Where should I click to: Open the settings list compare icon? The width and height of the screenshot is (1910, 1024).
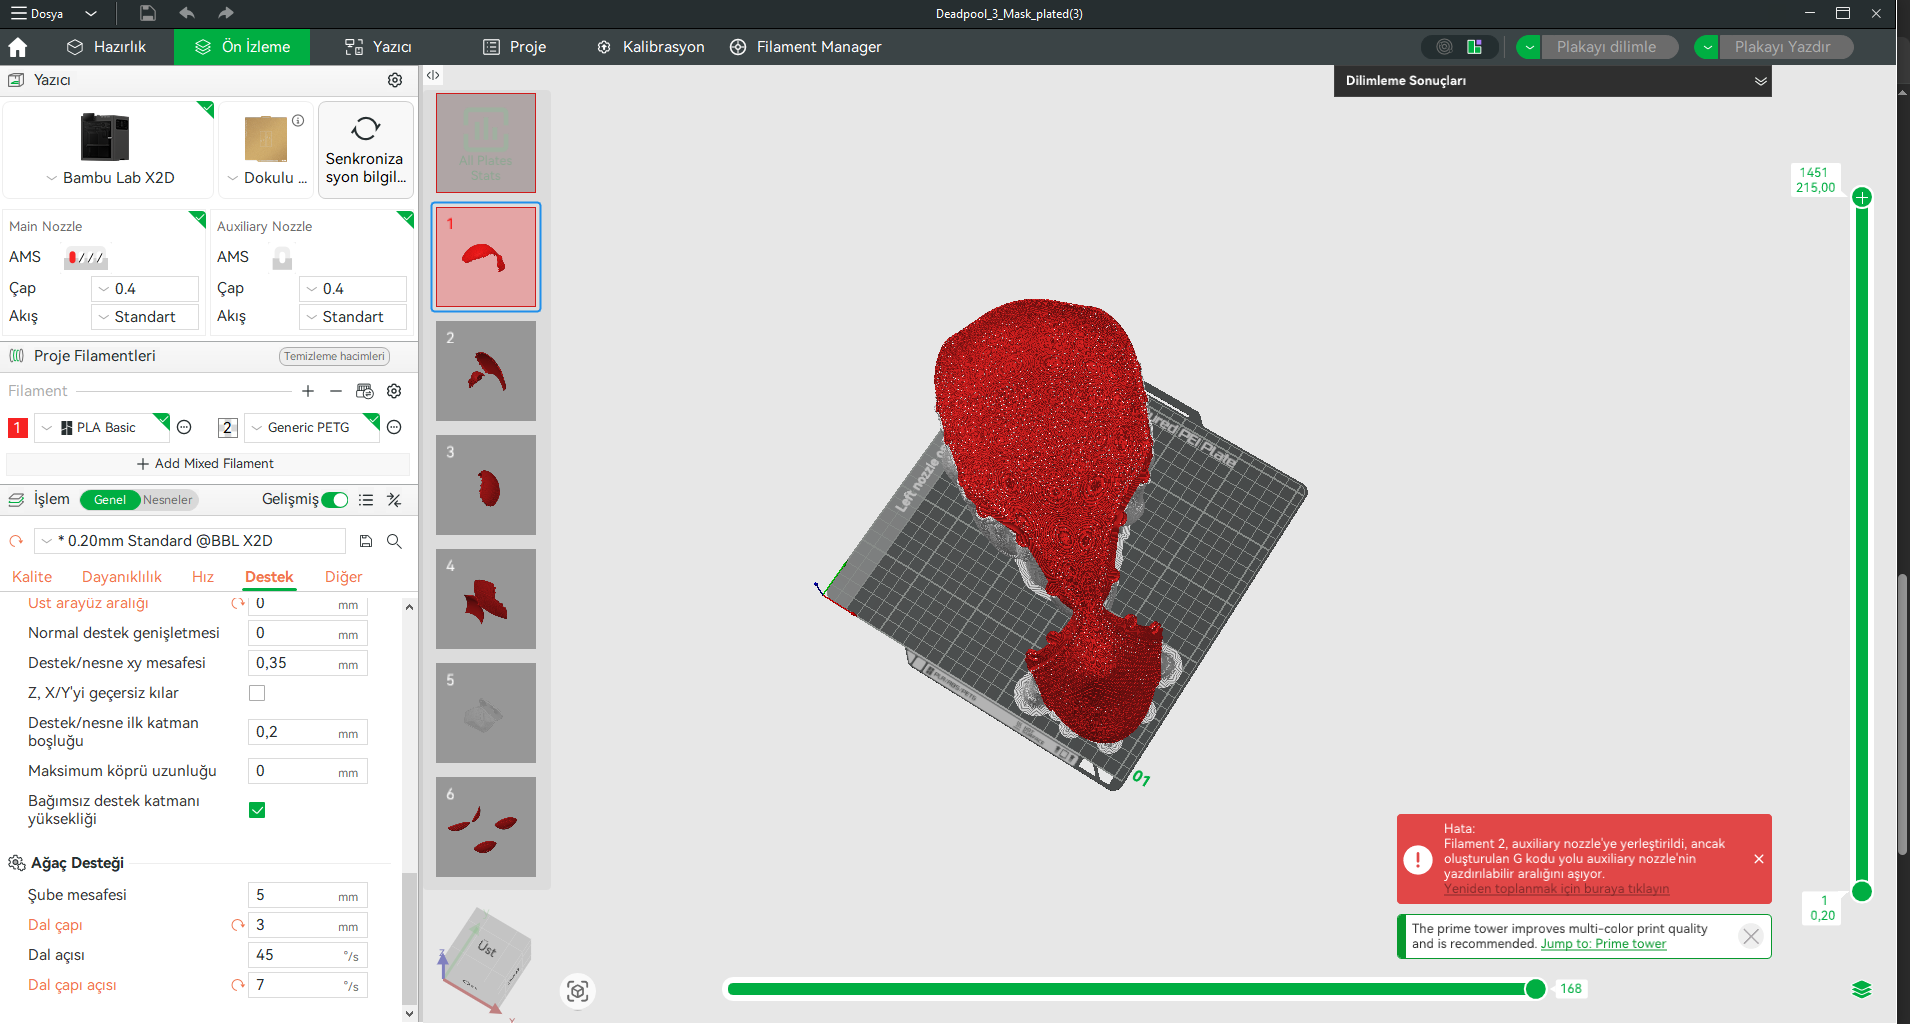366,500
